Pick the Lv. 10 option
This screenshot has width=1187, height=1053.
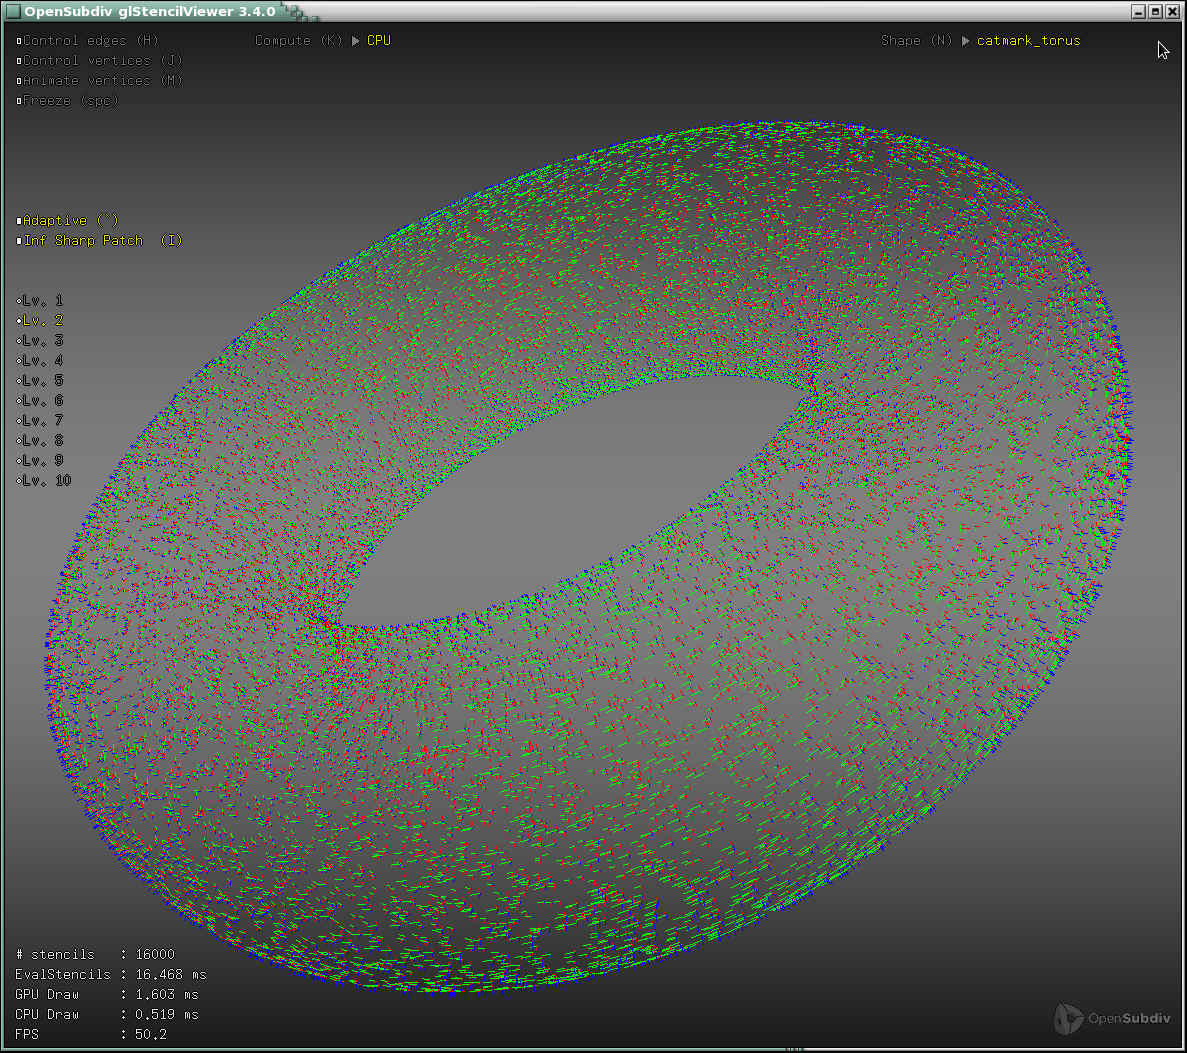point(19,481)
